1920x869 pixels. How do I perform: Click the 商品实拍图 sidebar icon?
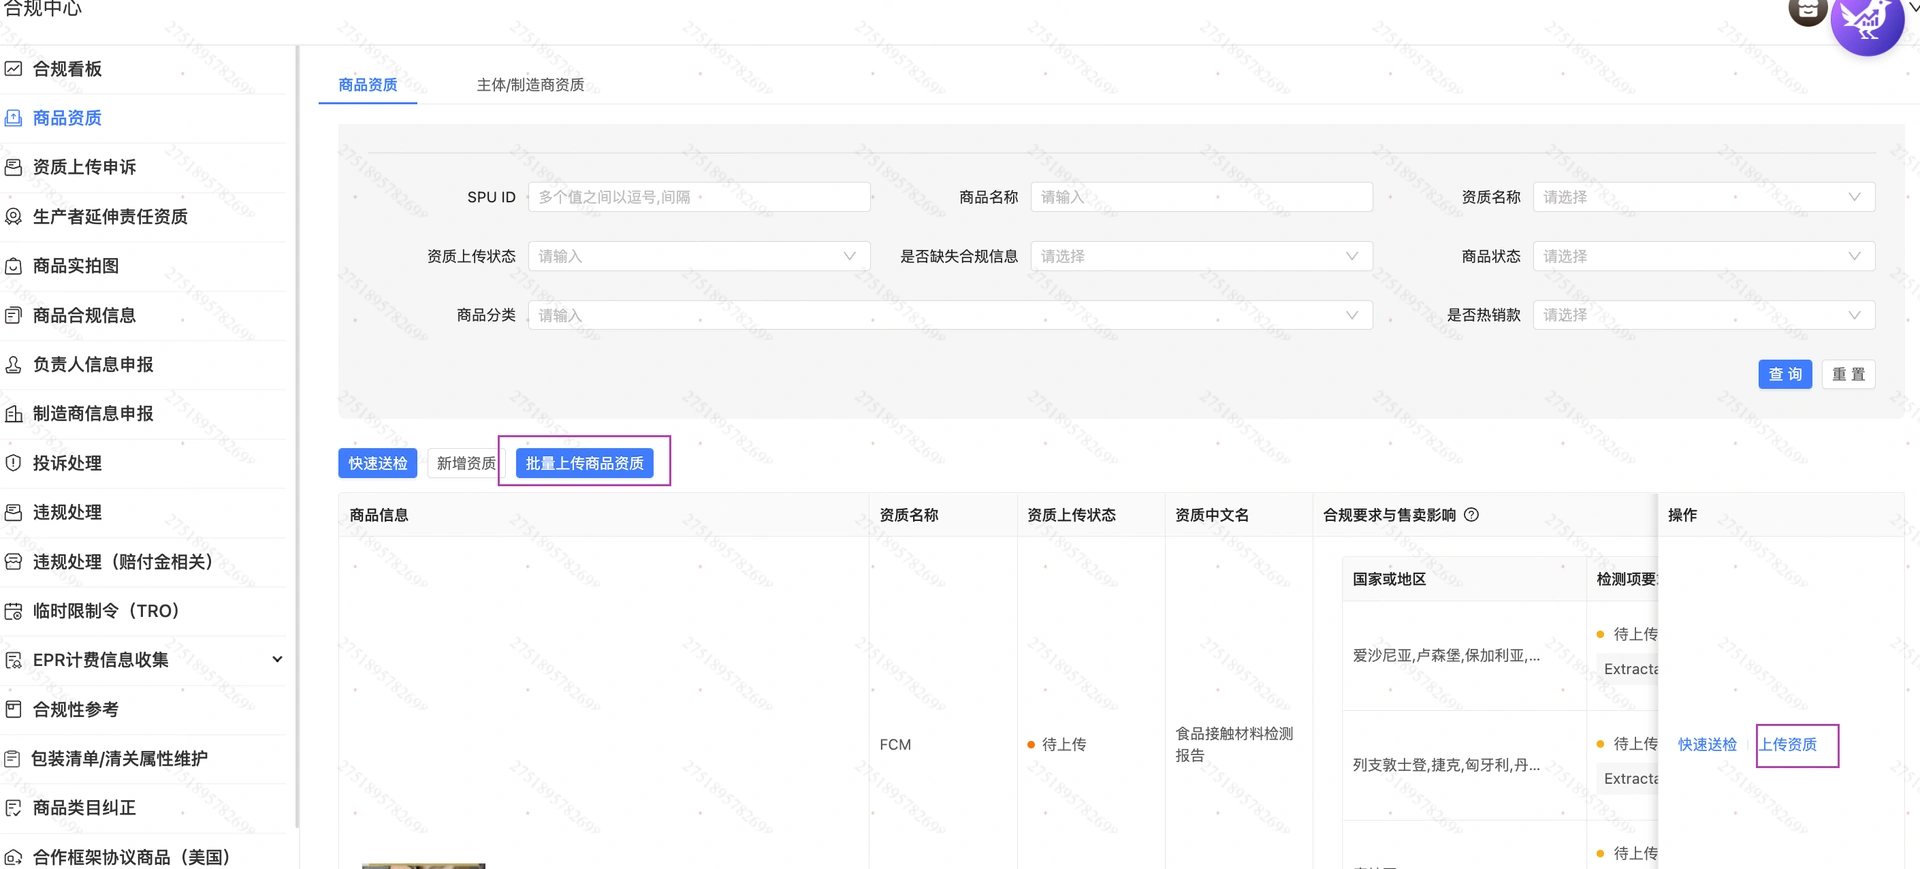(x=14, y=266)
